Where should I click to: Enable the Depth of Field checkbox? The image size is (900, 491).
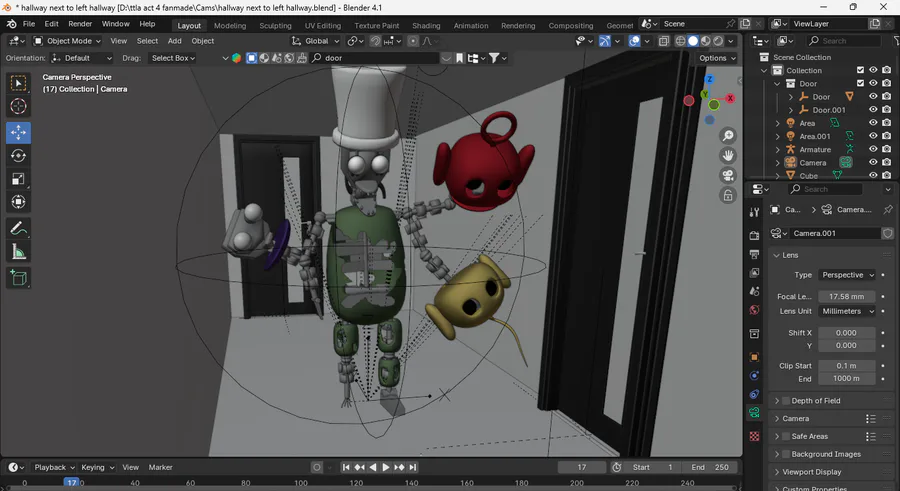786,401
